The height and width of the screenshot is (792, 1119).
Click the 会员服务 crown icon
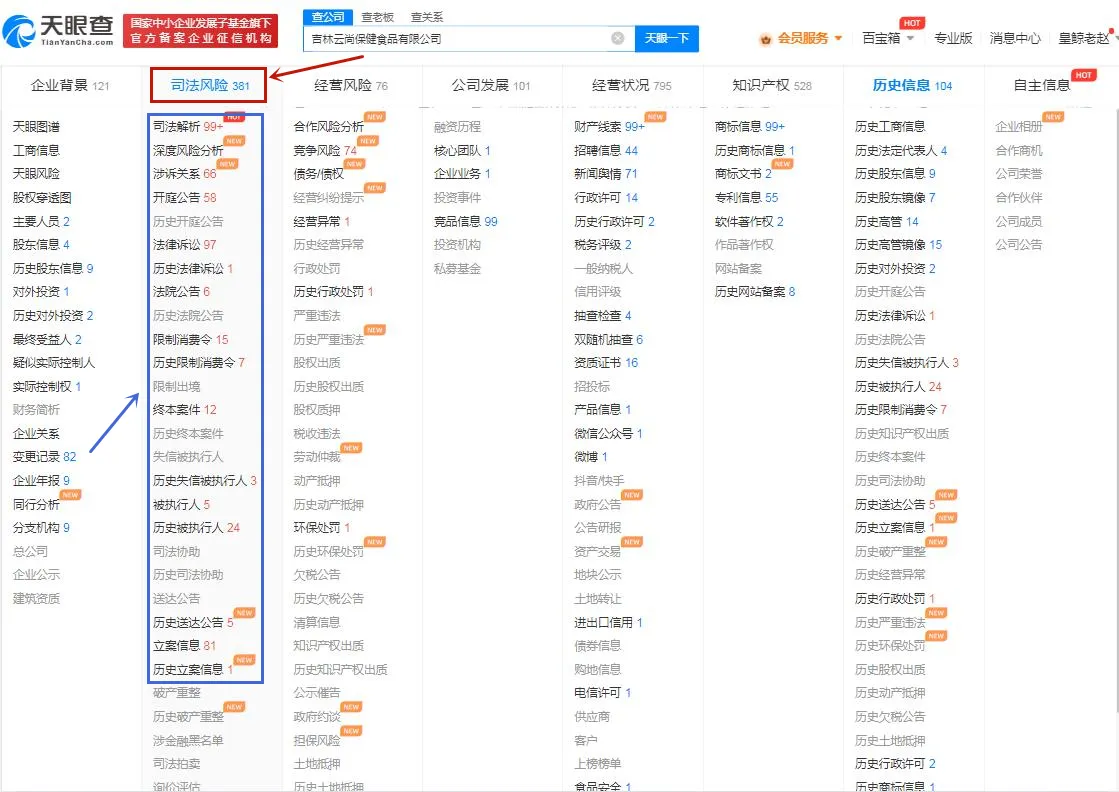click(766, 39)
